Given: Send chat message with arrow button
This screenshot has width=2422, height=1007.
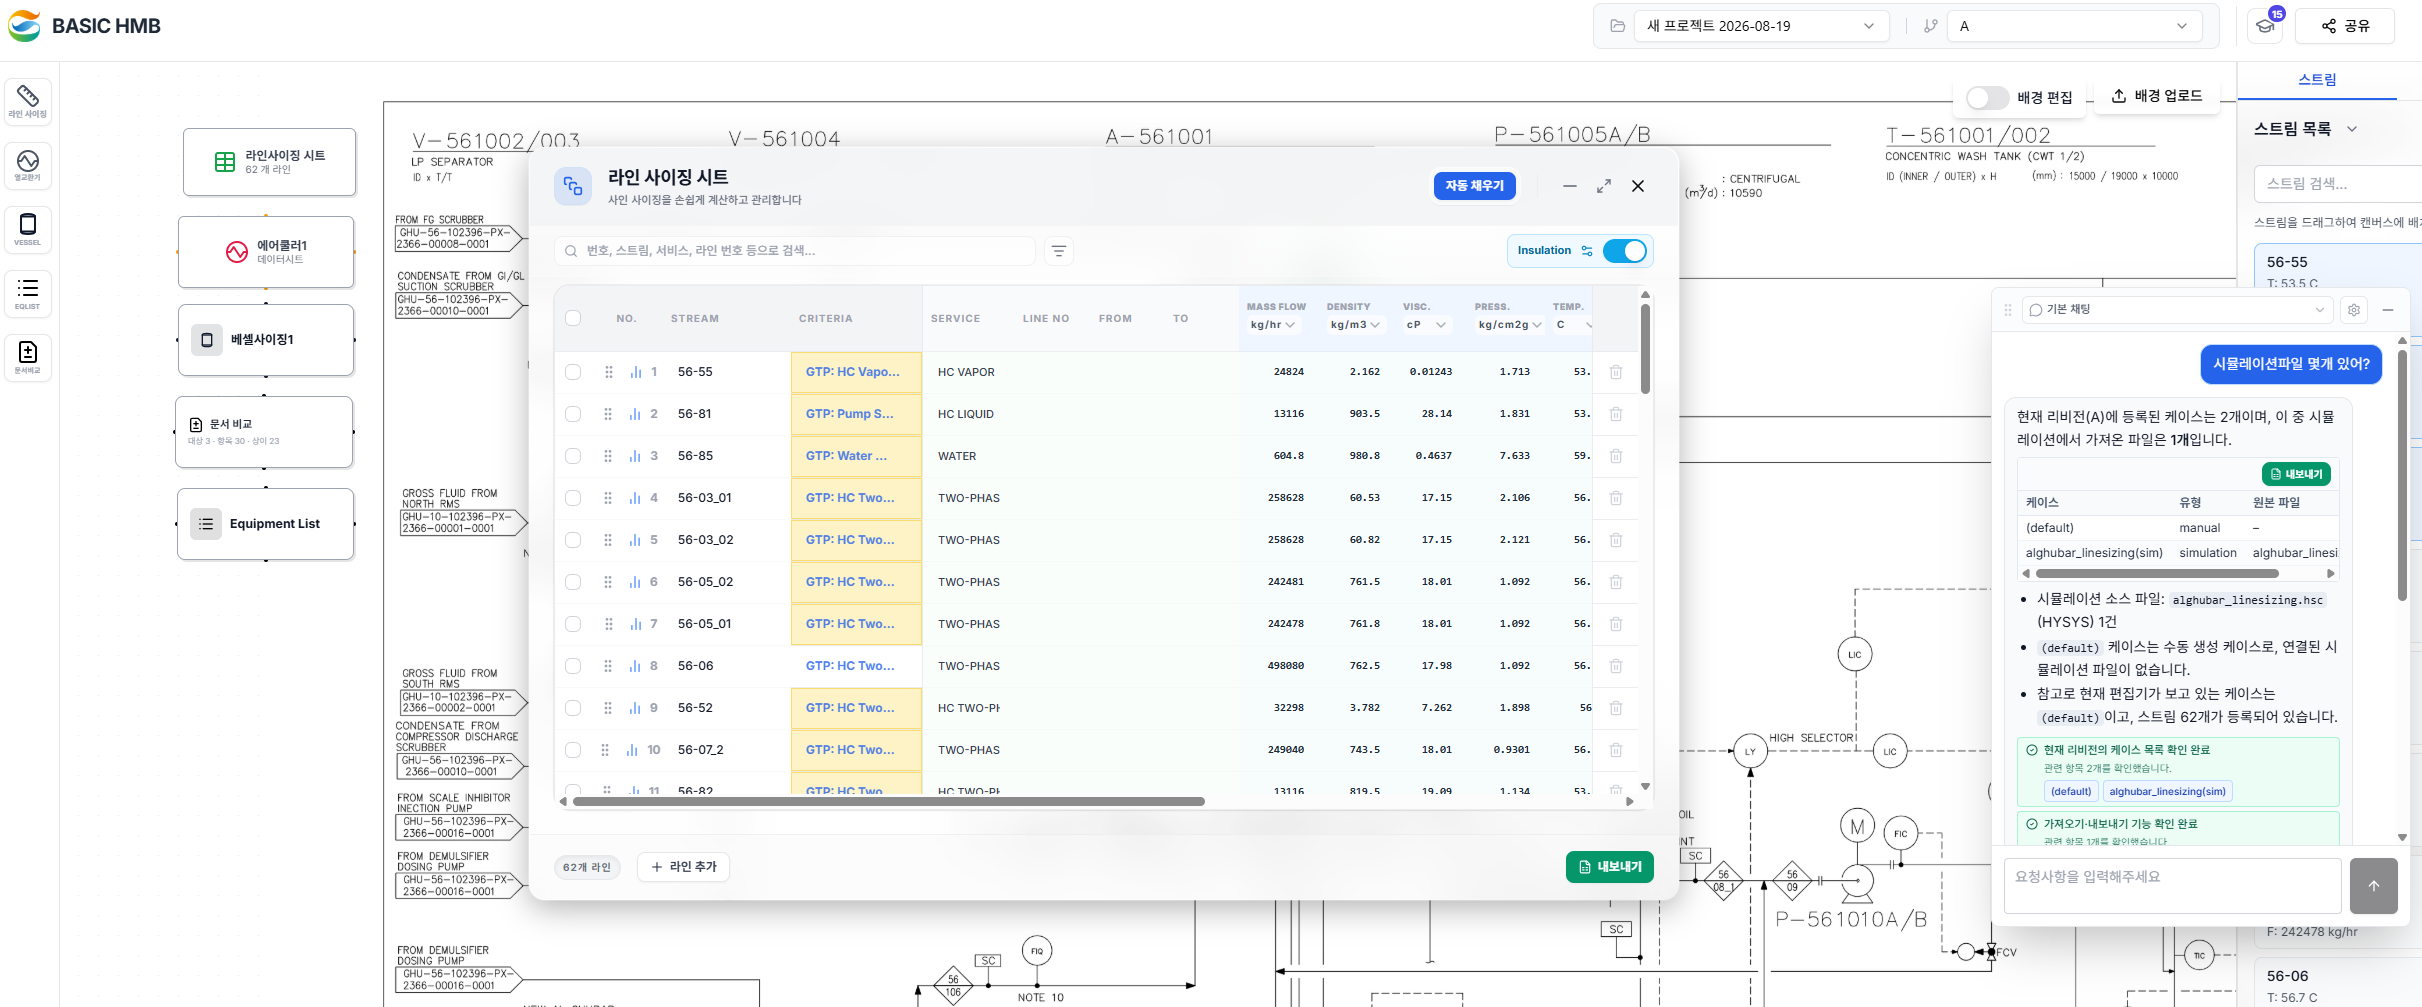Looking at the screenshot, I should click(x=2374, y=886).
